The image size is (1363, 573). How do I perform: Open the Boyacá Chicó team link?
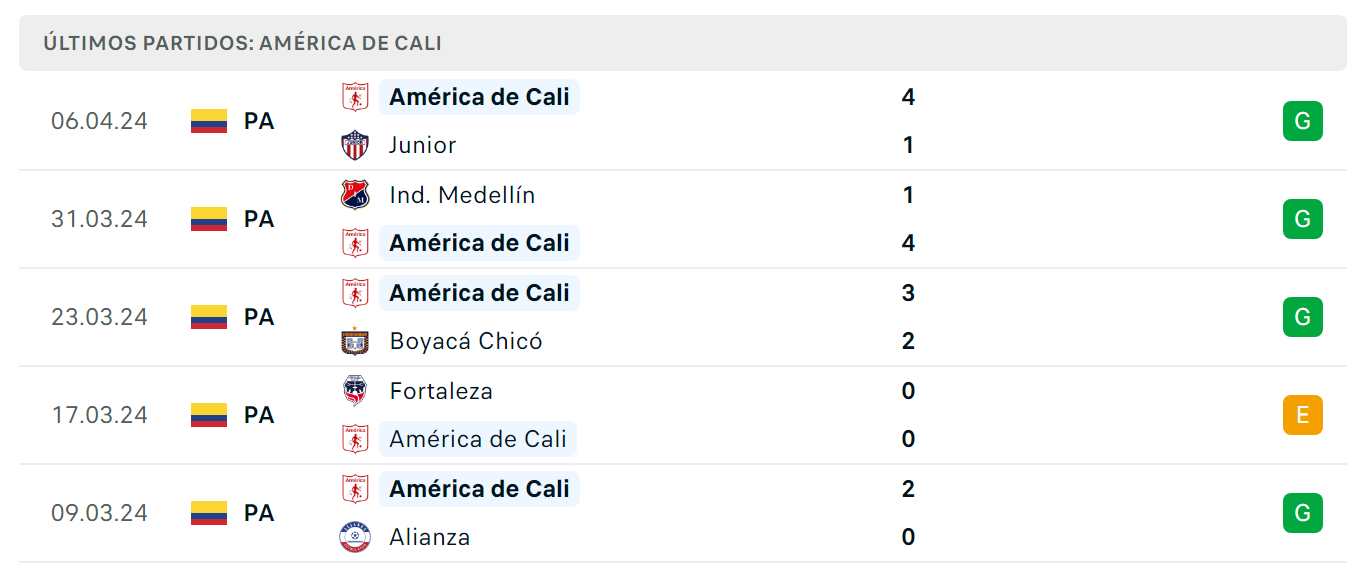[466, 341]
